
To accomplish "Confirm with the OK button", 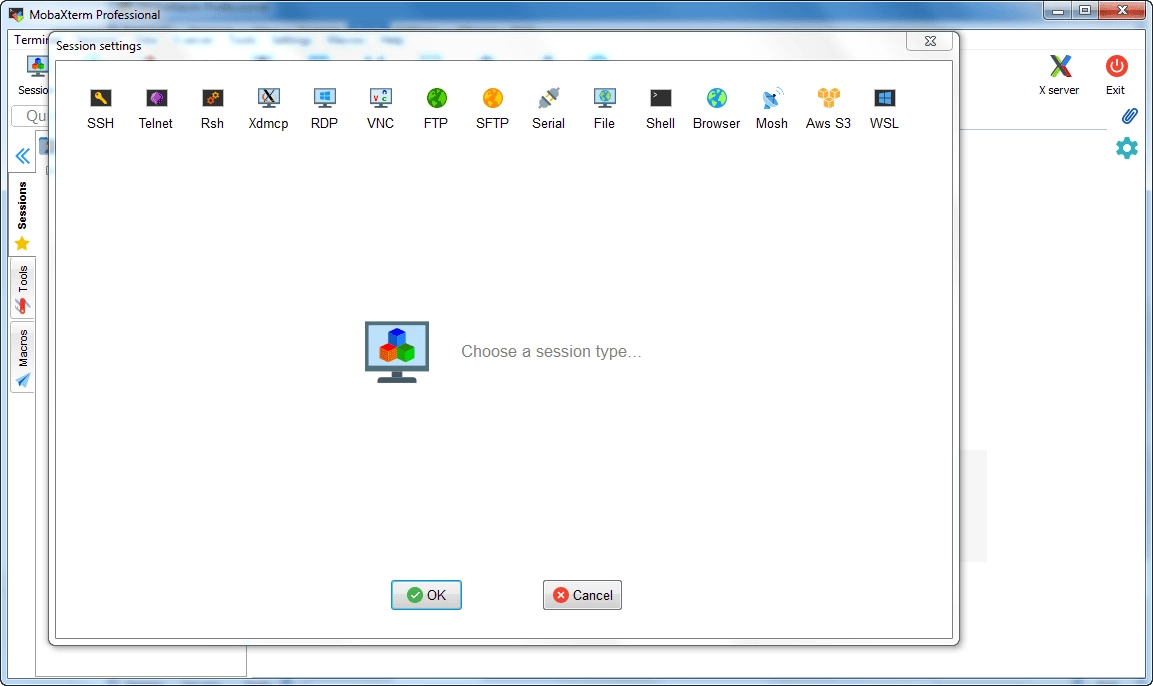I will [x=426, y=595].
